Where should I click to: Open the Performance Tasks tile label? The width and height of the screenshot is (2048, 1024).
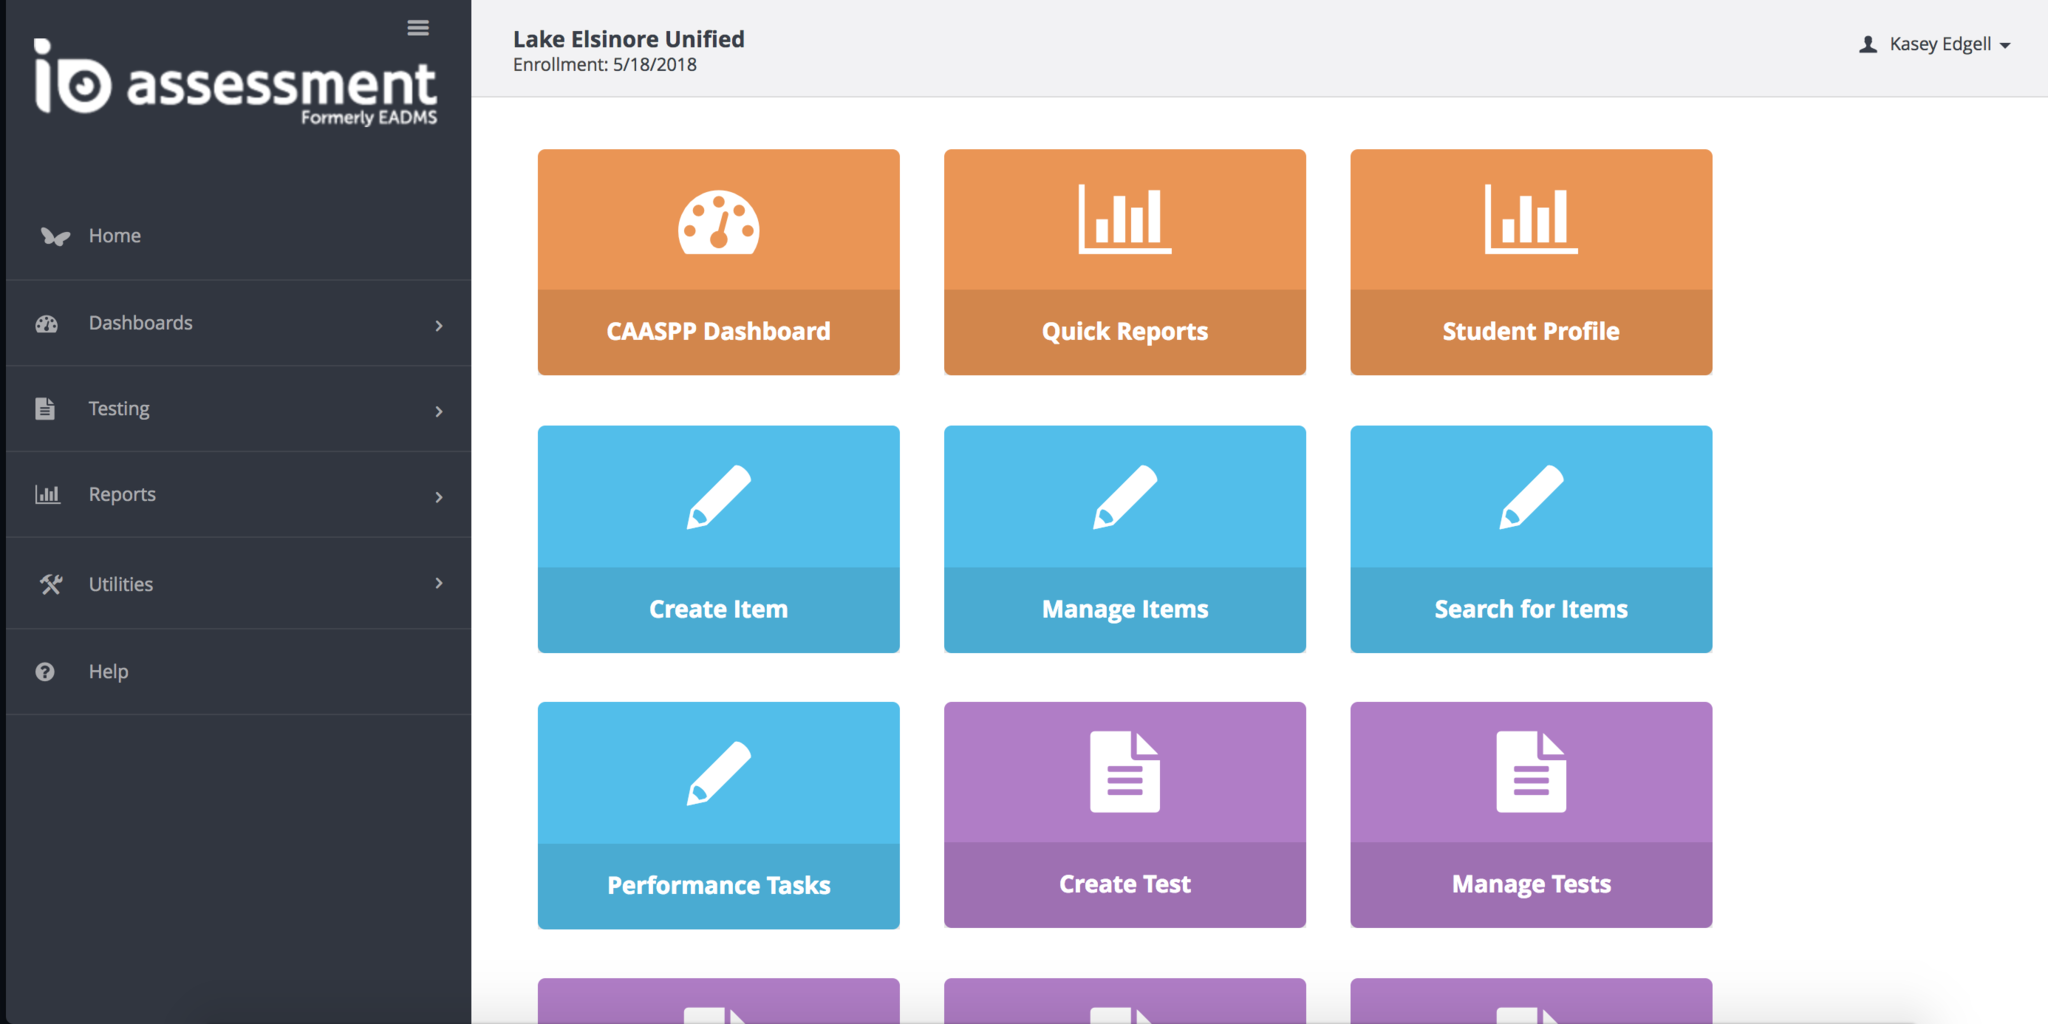[718, 885]
